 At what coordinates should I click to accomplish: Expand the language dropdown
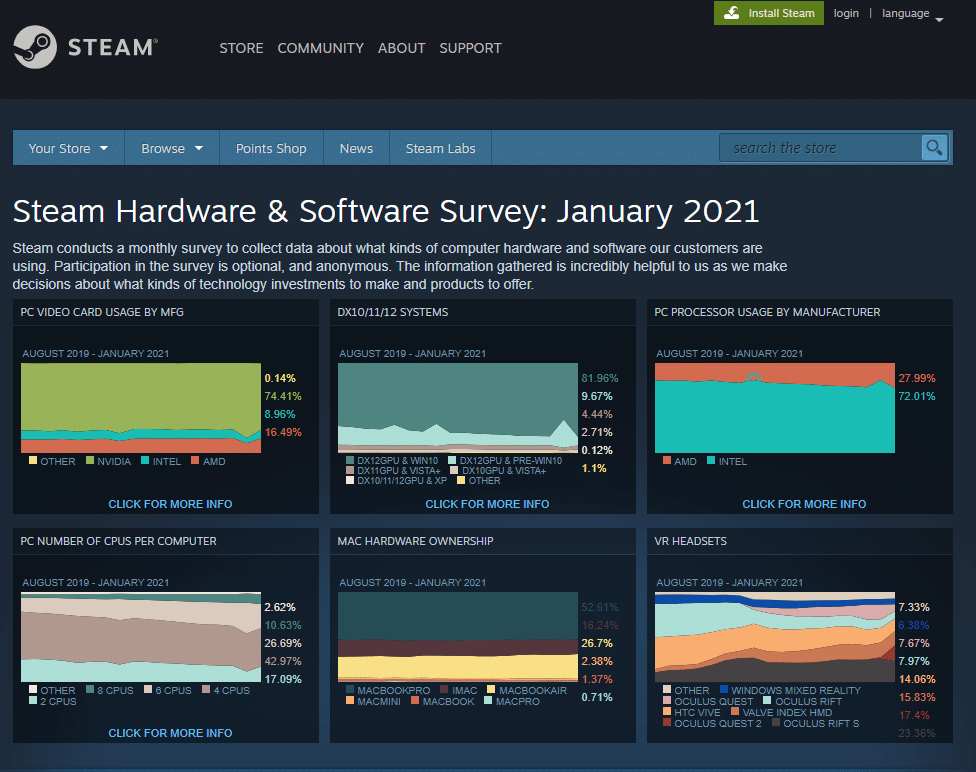tap(913, 14)
